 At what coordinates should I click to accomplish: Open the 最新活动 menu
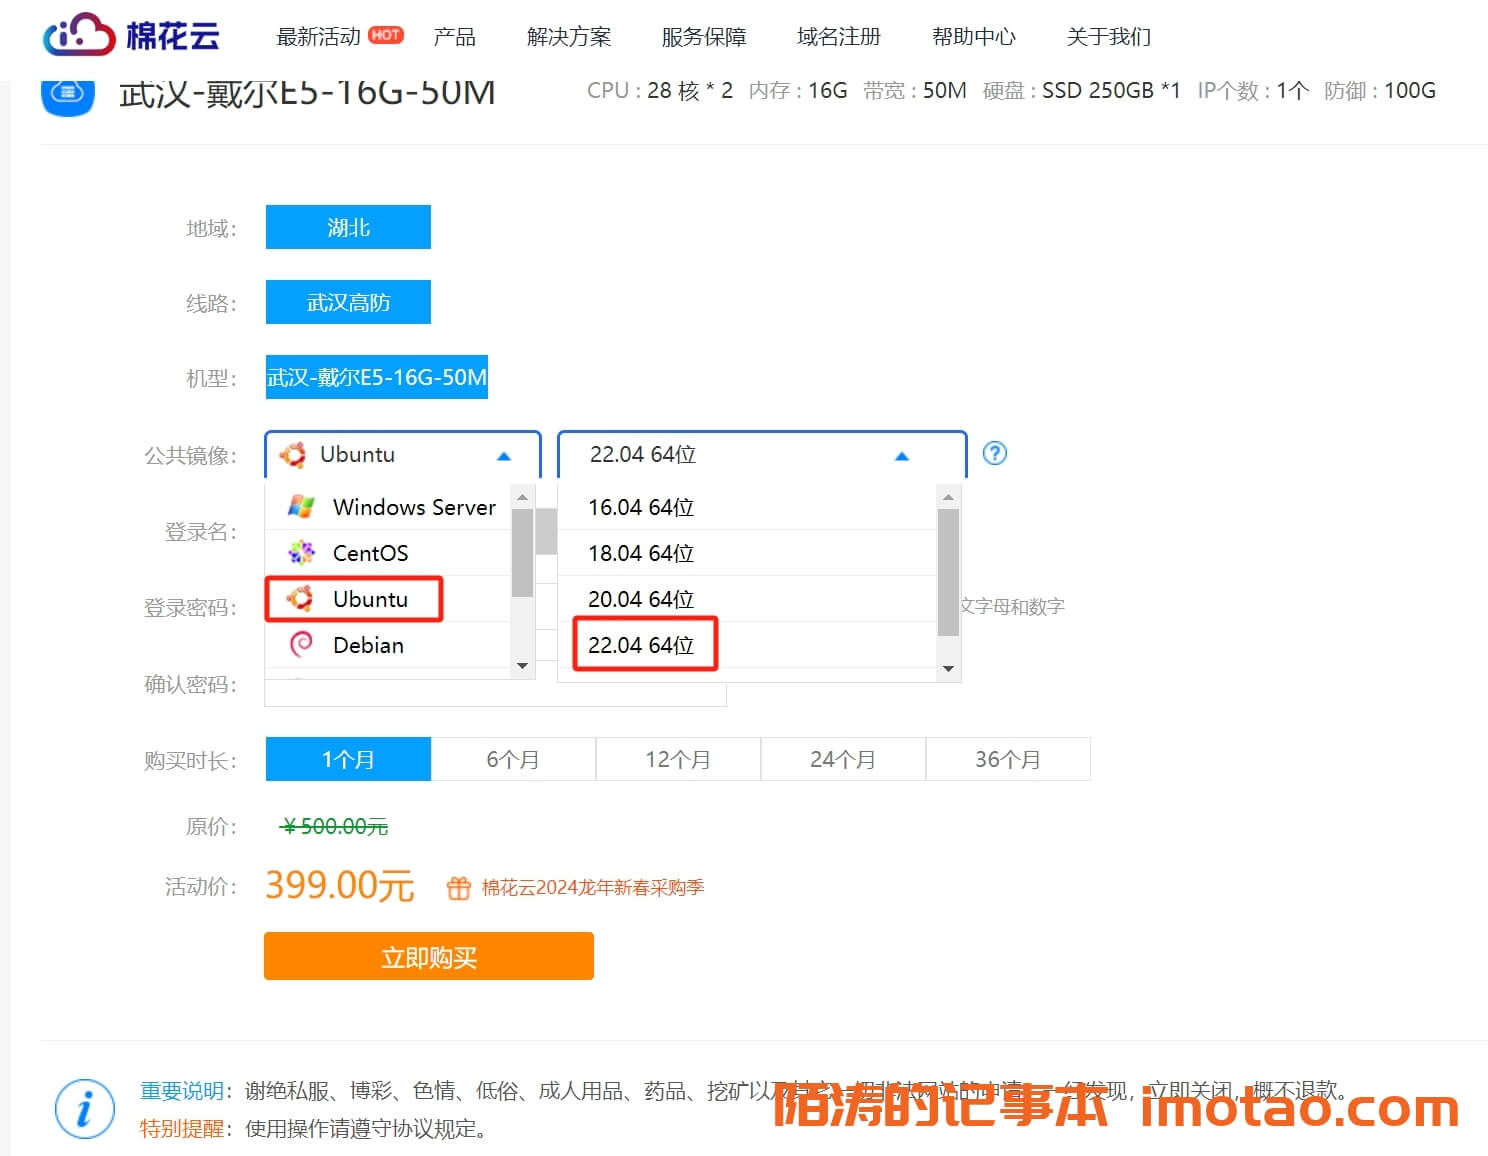318,37
